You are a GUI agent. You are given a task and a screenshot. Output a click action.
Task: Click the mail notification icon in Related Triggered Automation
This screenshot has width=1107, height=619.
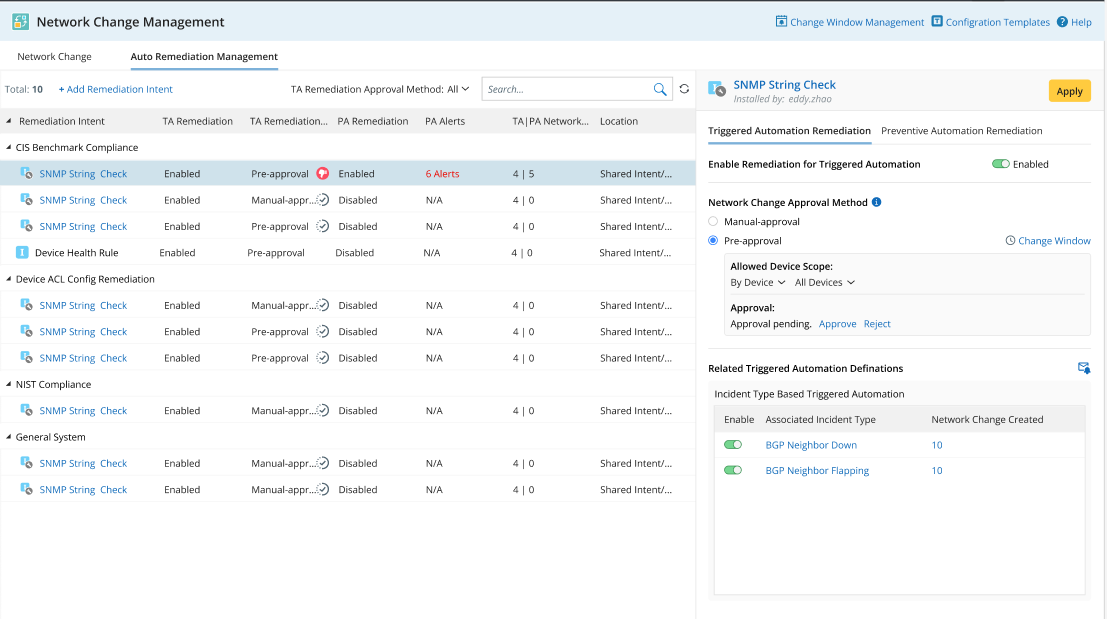[x=1083, y=368]
